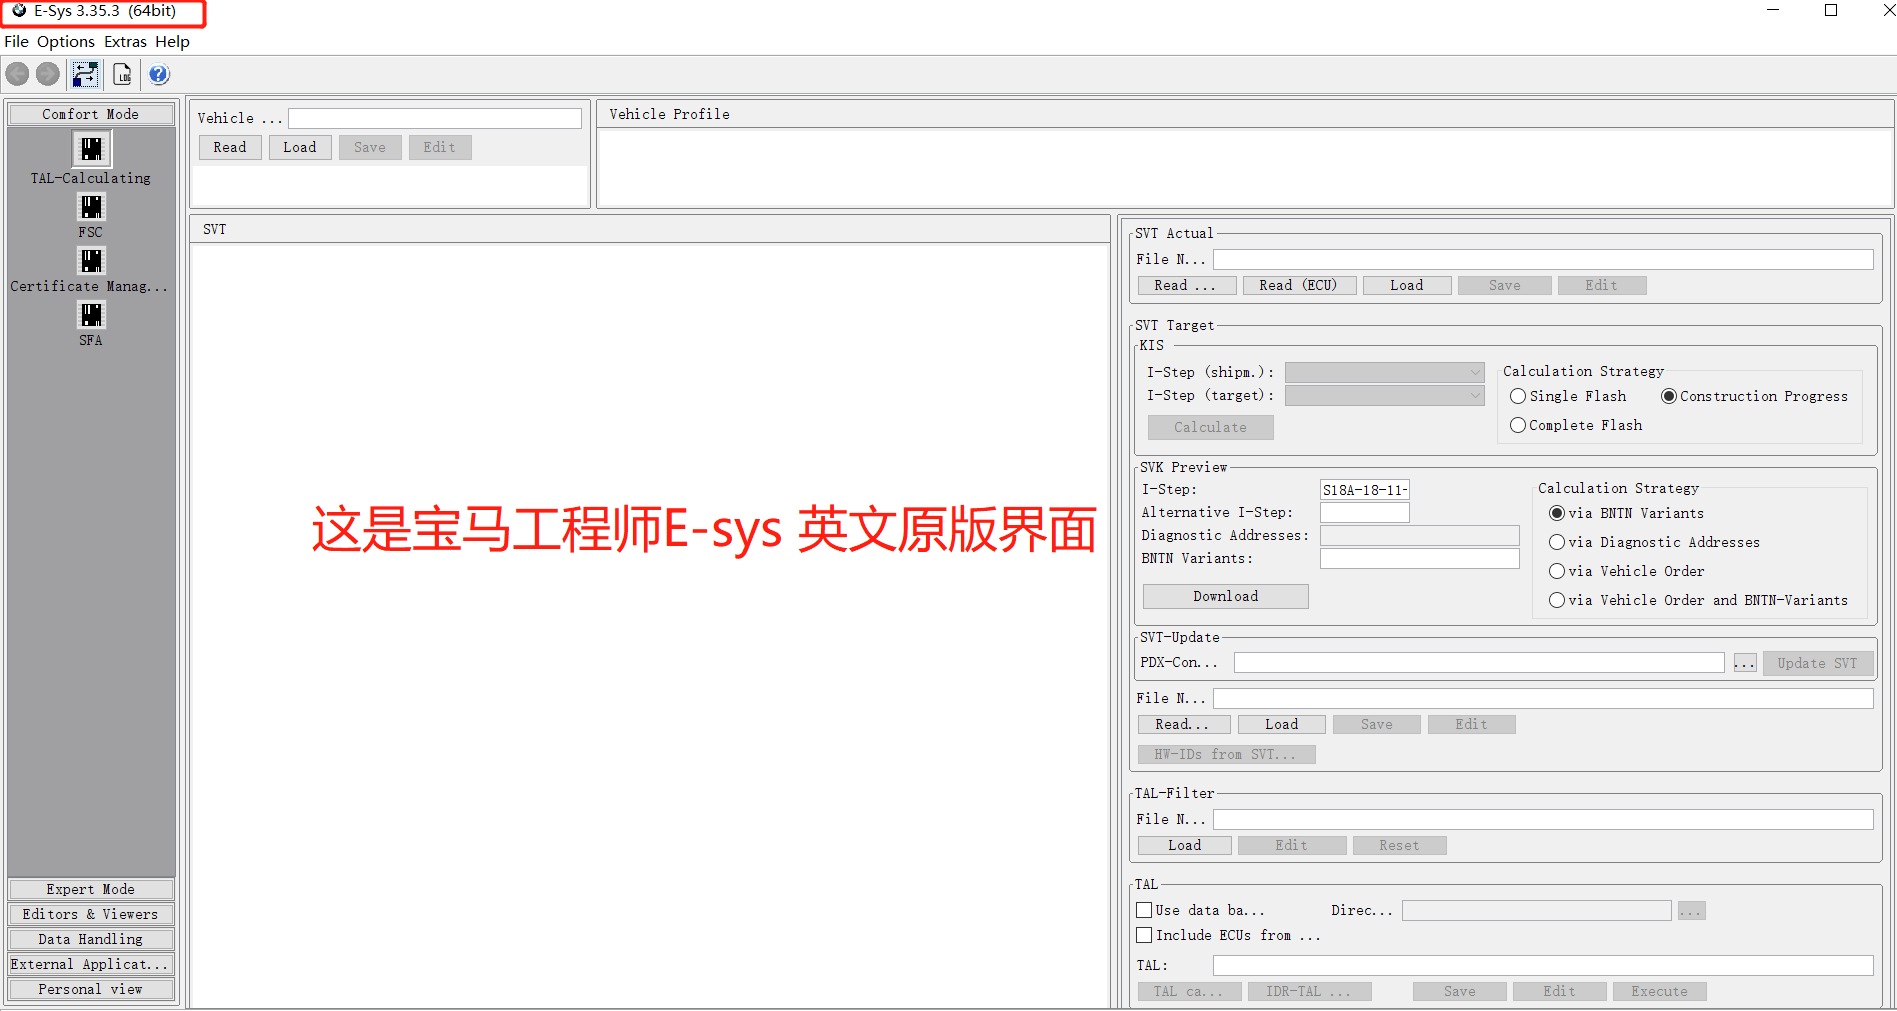1897x1011 pixels.
Task: Click the forward navigation arrow
Action: coord(48,74)
